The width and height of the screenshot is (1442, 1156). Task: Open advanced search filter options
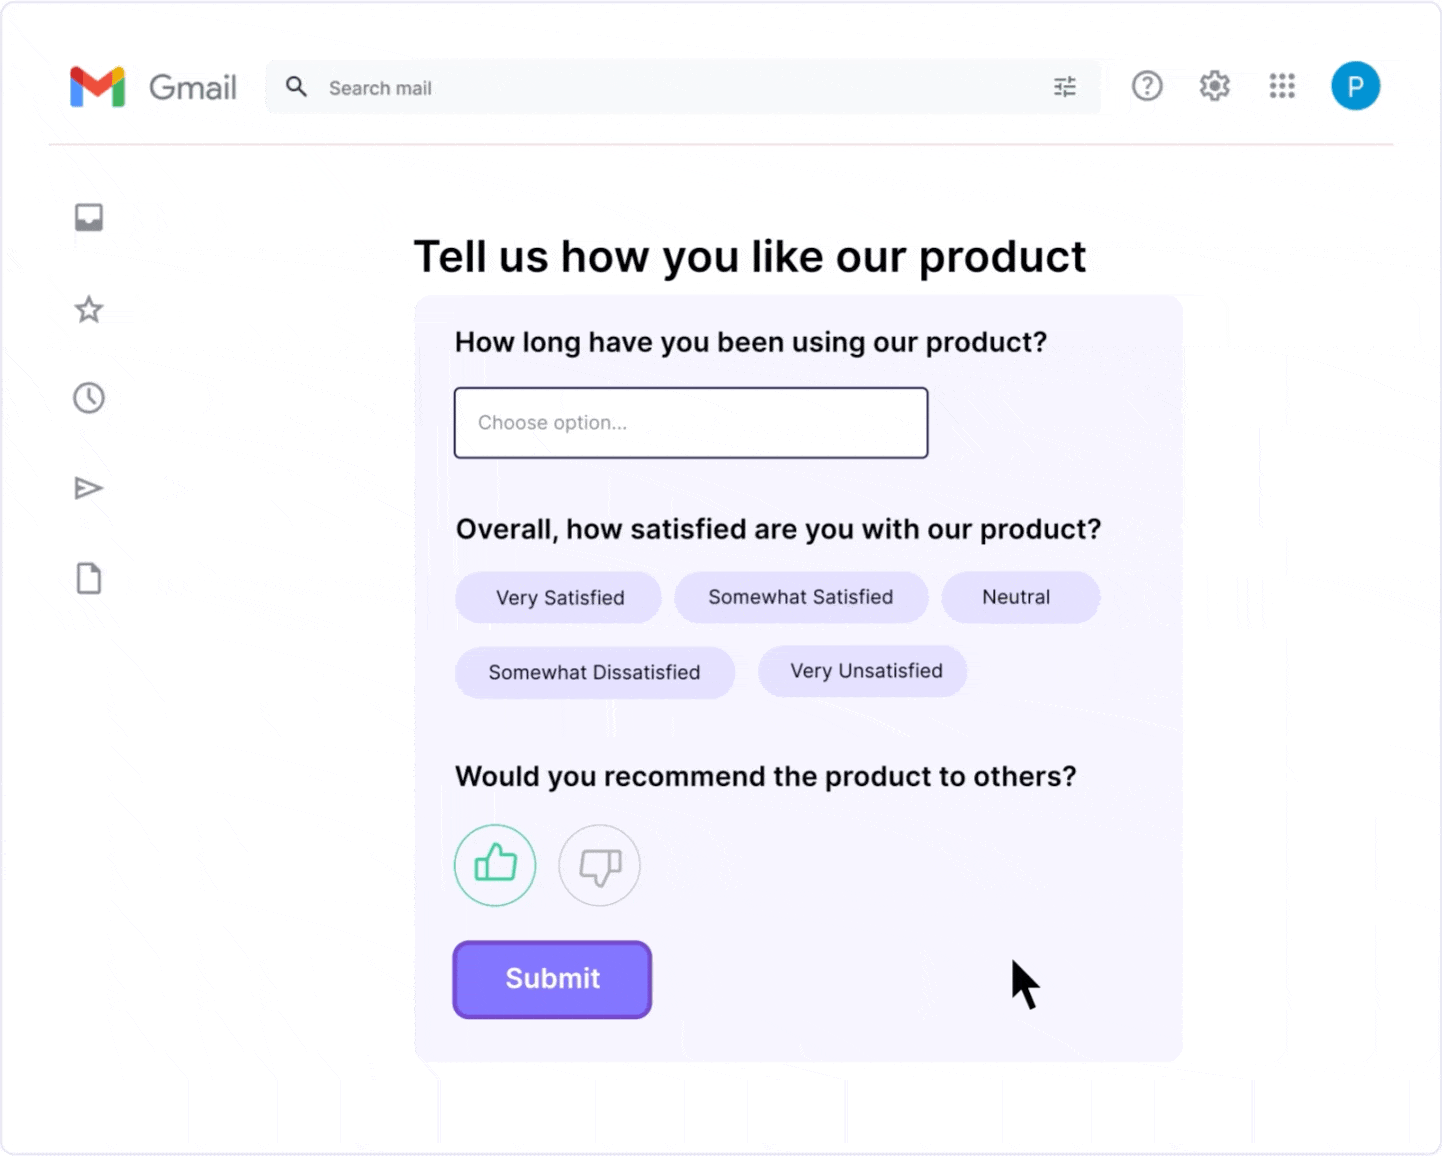1064,87
